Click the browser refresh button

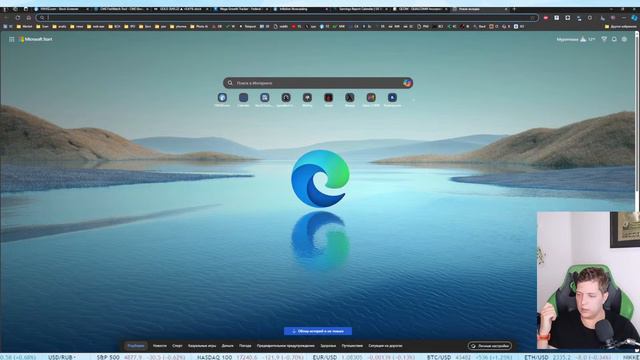[18, 18]
